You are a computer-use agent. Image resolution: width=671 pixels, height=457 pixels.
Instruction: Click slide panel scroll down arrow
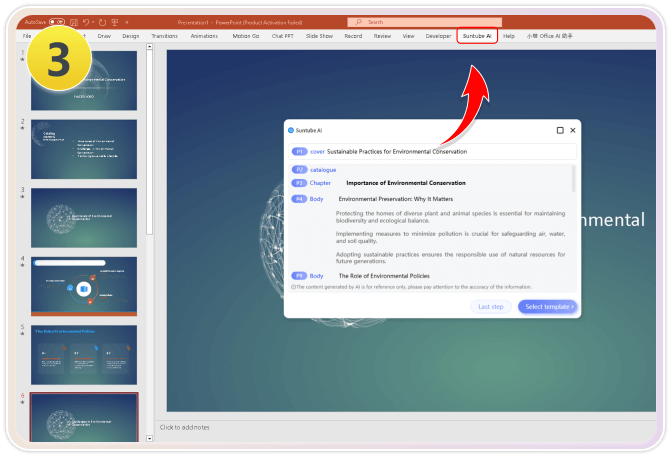click(149, 438)
